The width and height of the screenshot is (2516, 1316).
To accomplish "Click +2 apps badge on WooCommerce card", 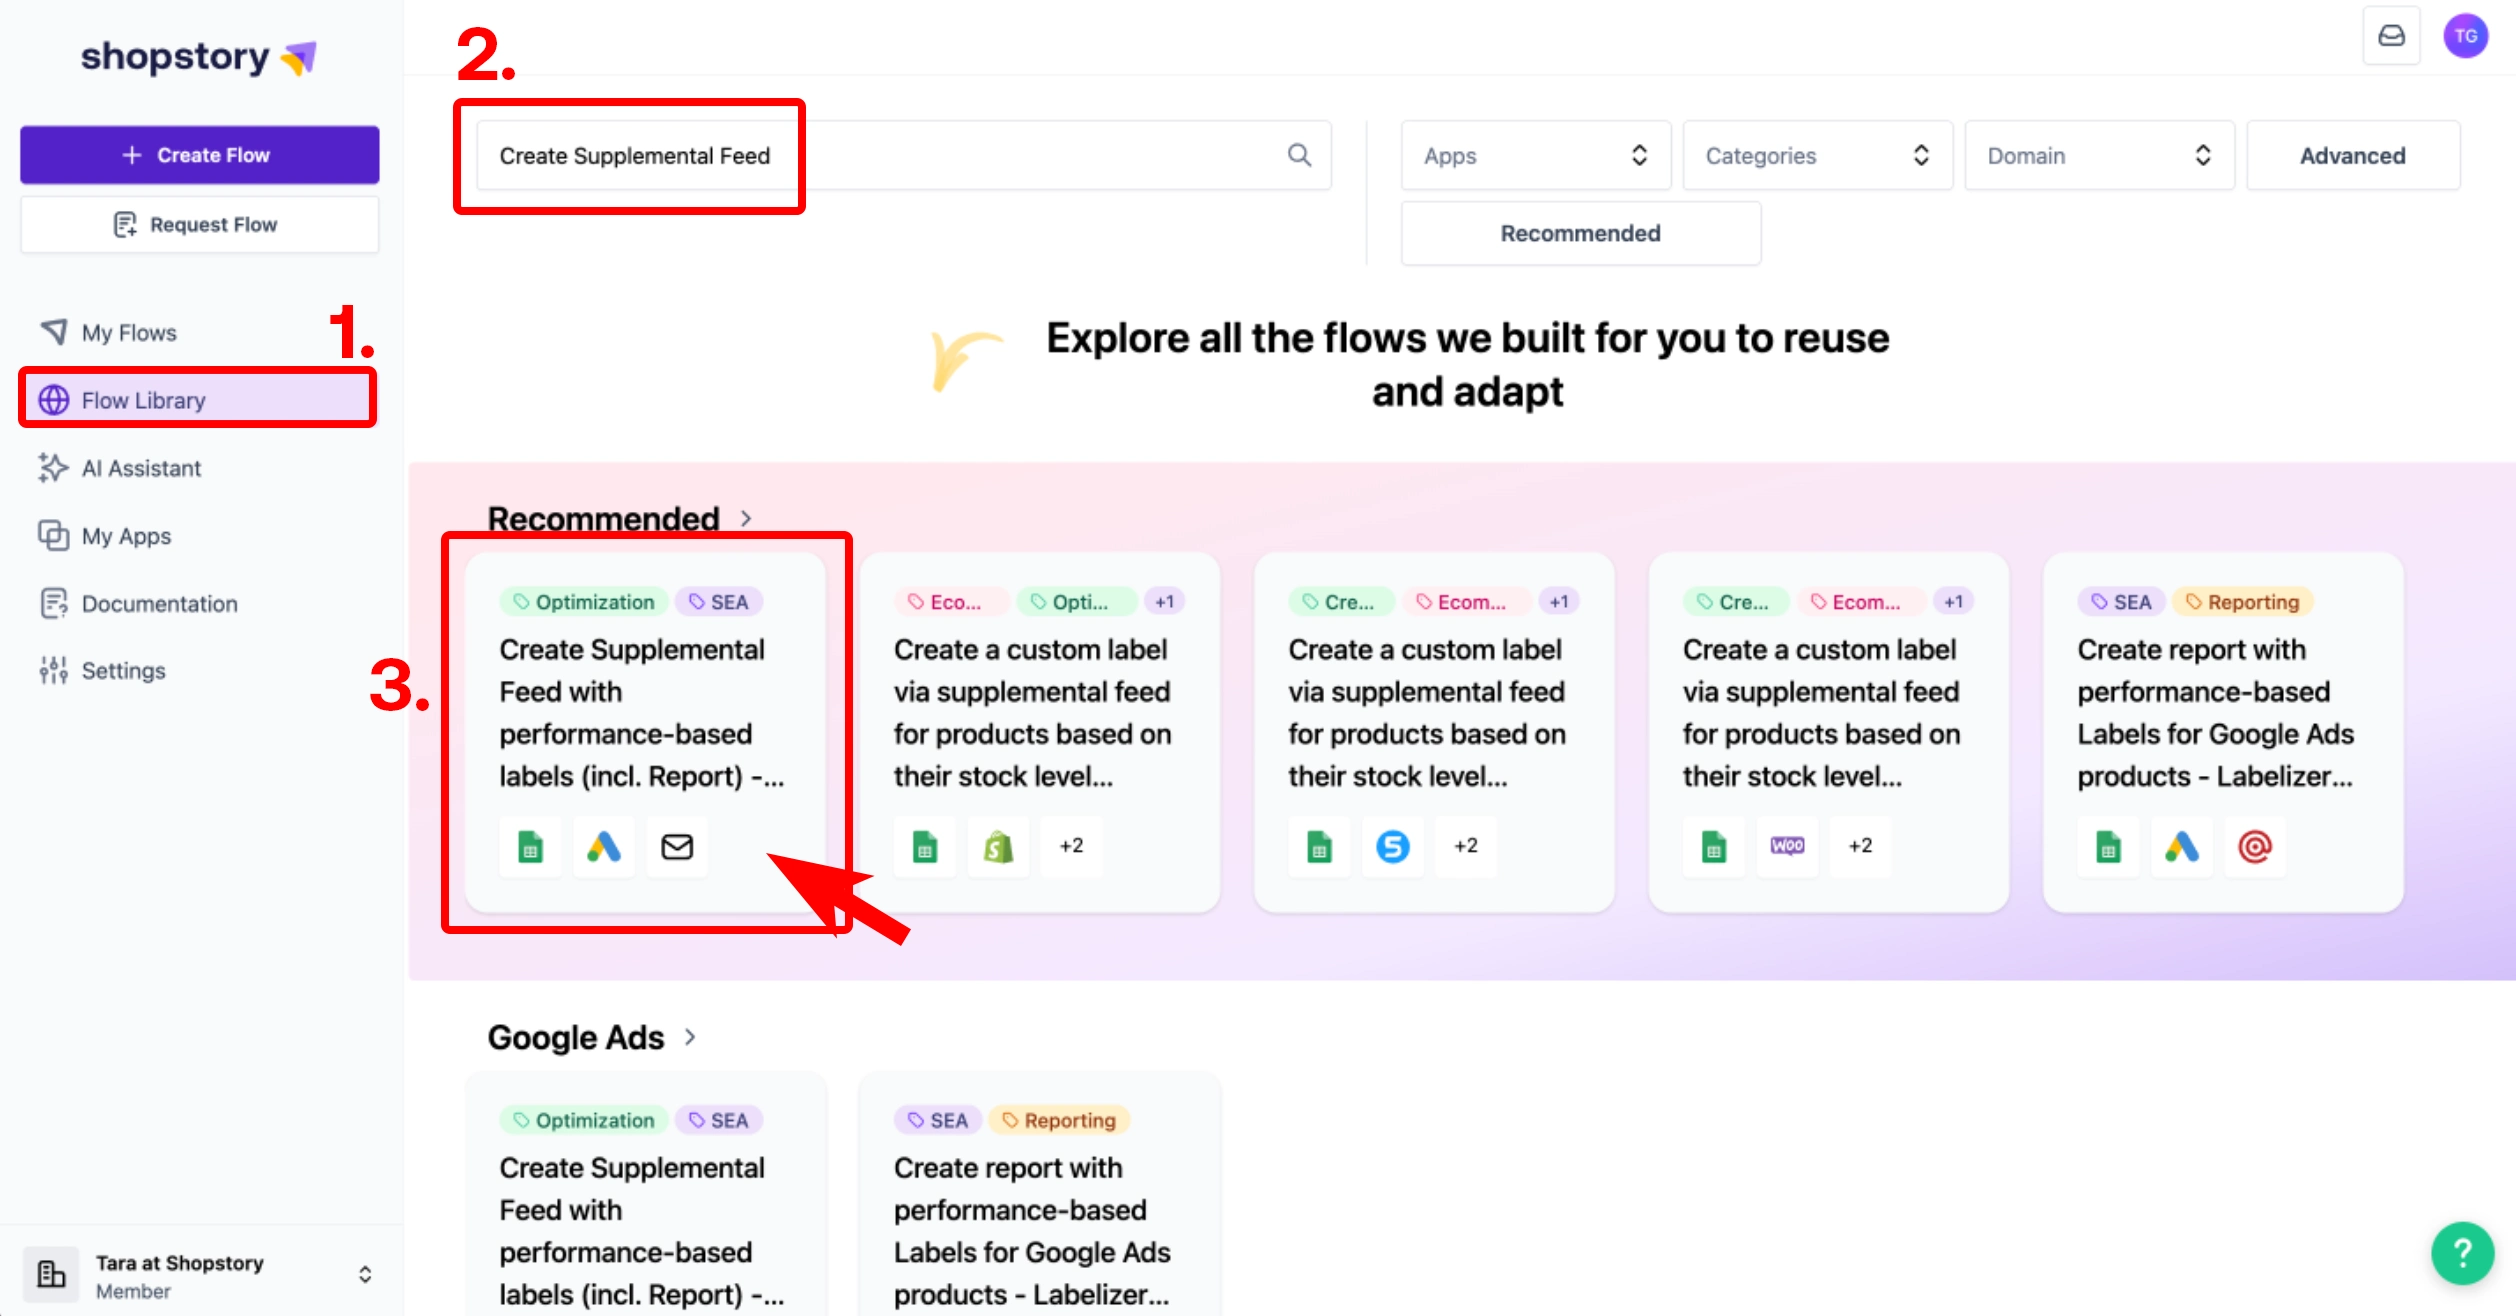I will coord(1860,846).
